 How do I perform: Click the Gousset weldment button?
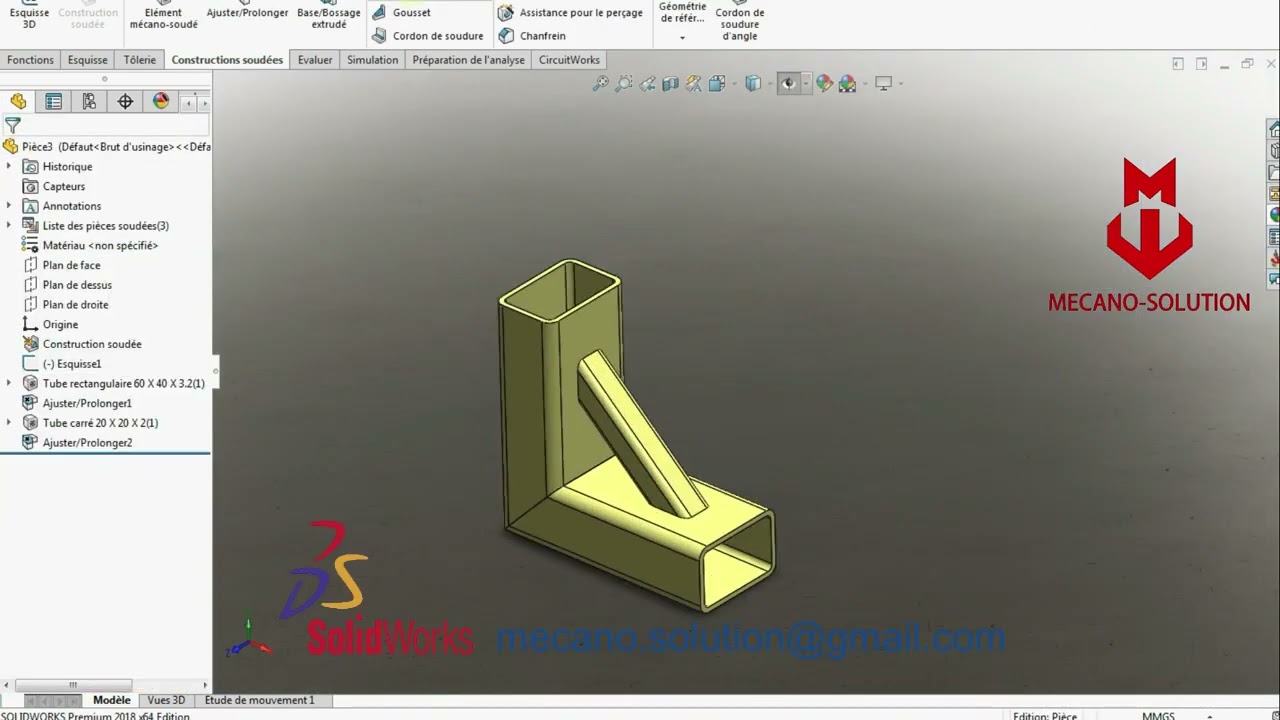402,12
